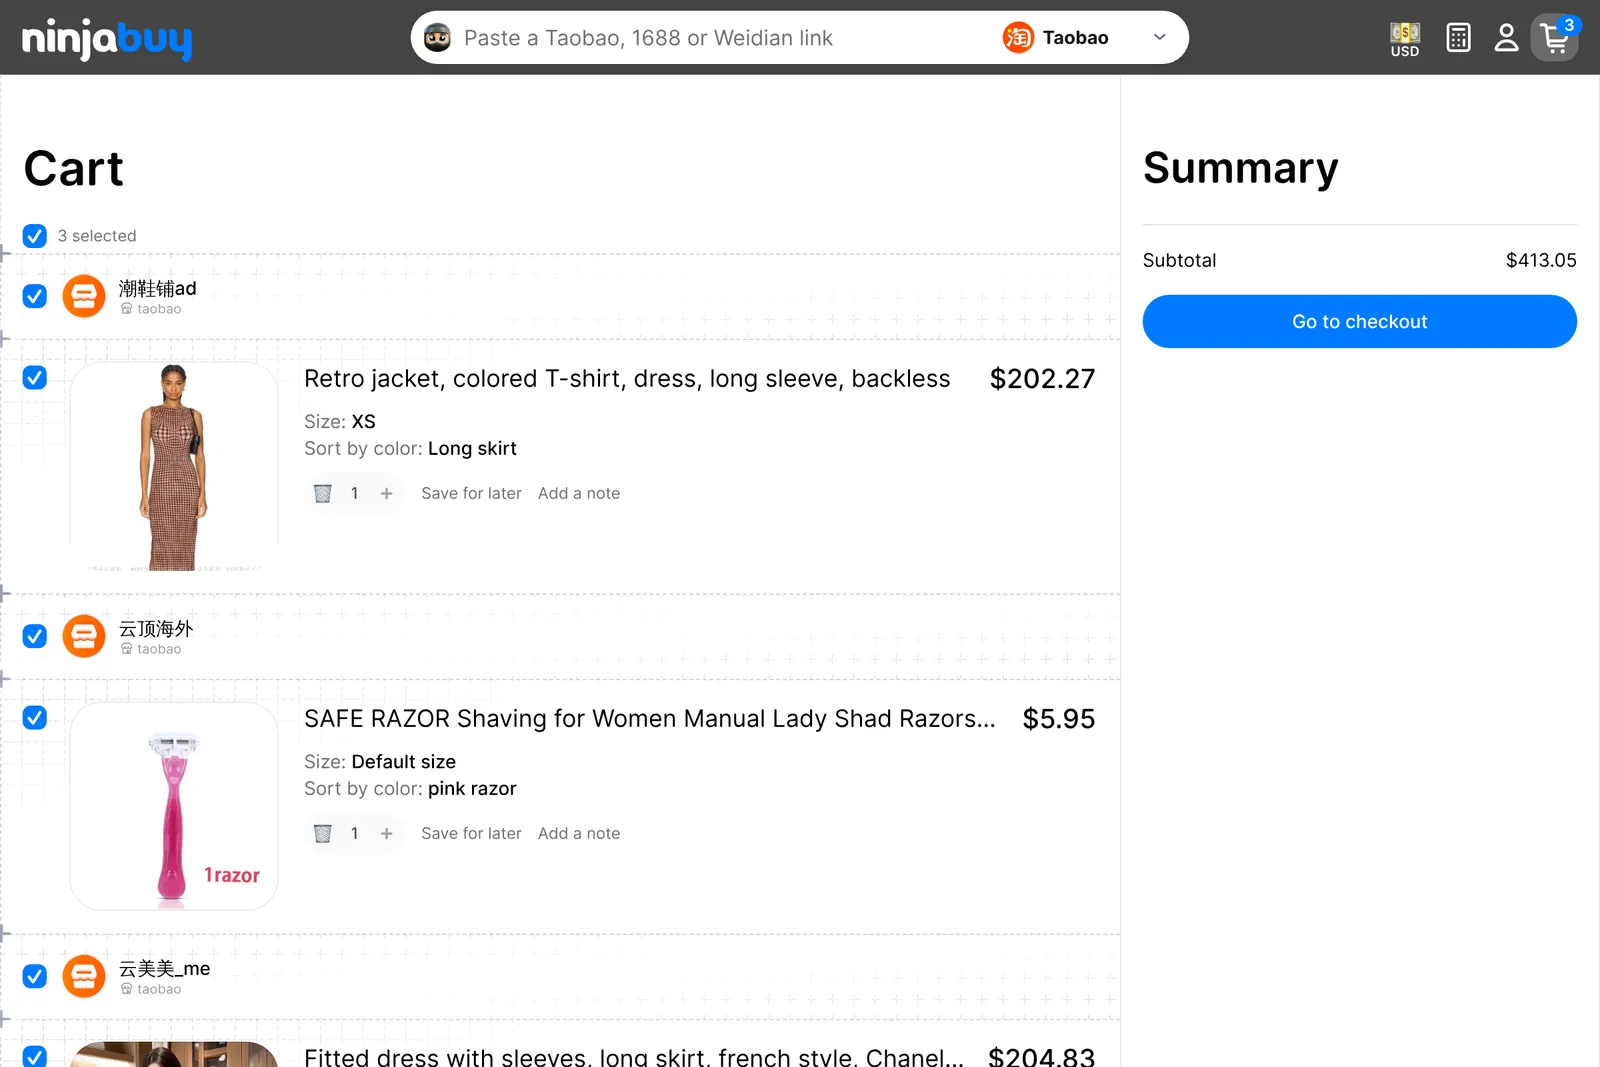1600x1067 pixels.
Task: Increase SAFE RAZOR quantity with plus icon
Action: point(387,833)
